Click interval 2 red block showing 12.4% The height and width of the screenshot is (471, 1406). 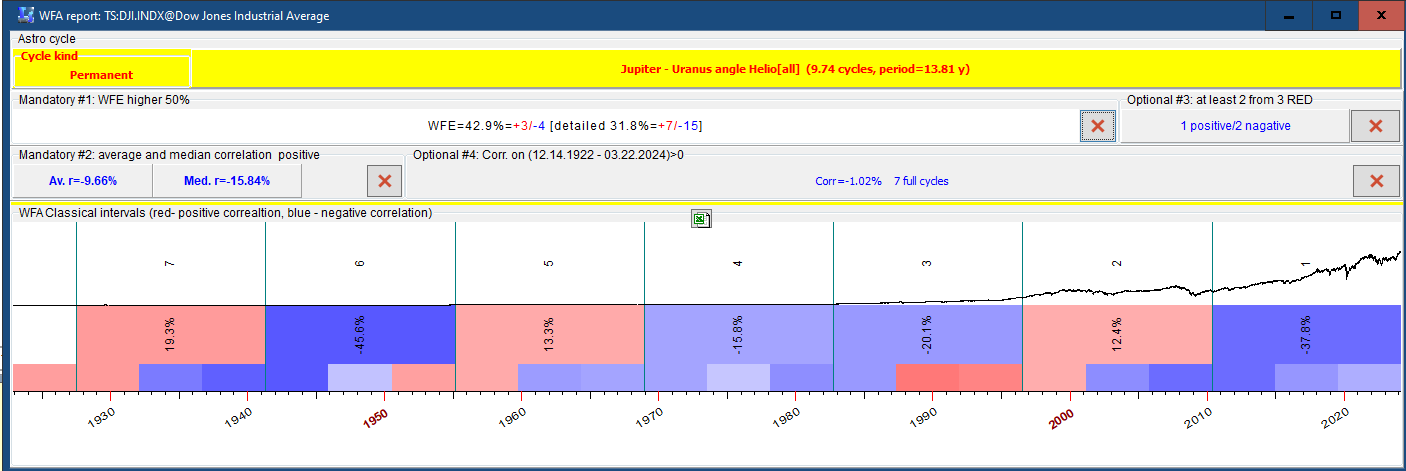coord(1117,334)
